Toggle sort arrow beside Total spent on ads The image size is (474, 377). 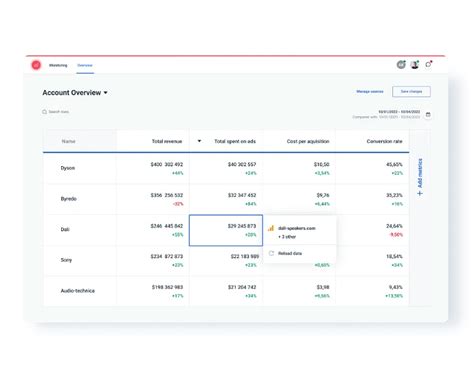click(199, 141)
